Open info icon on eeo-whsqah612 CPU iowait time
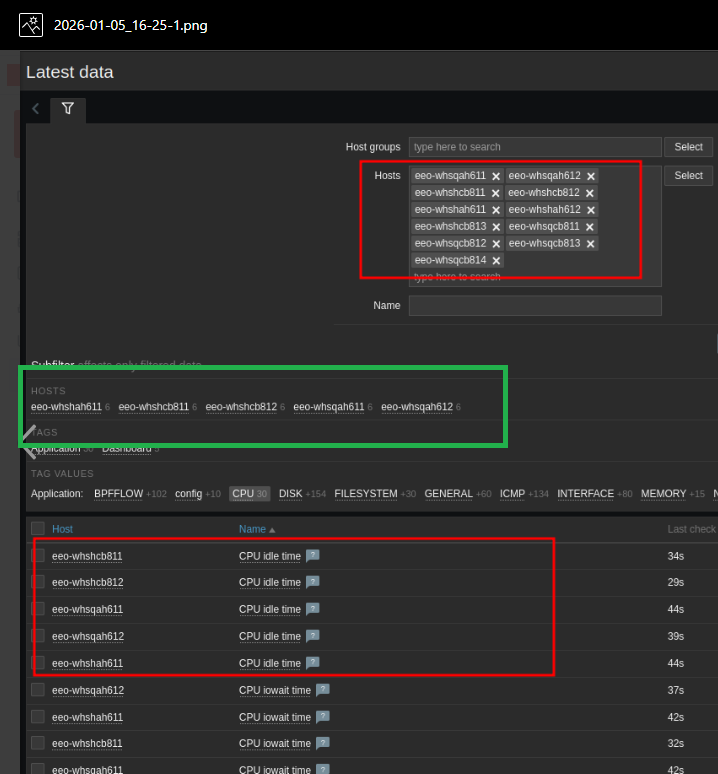This screenshot has height=774, width=718. click(322, 690)
